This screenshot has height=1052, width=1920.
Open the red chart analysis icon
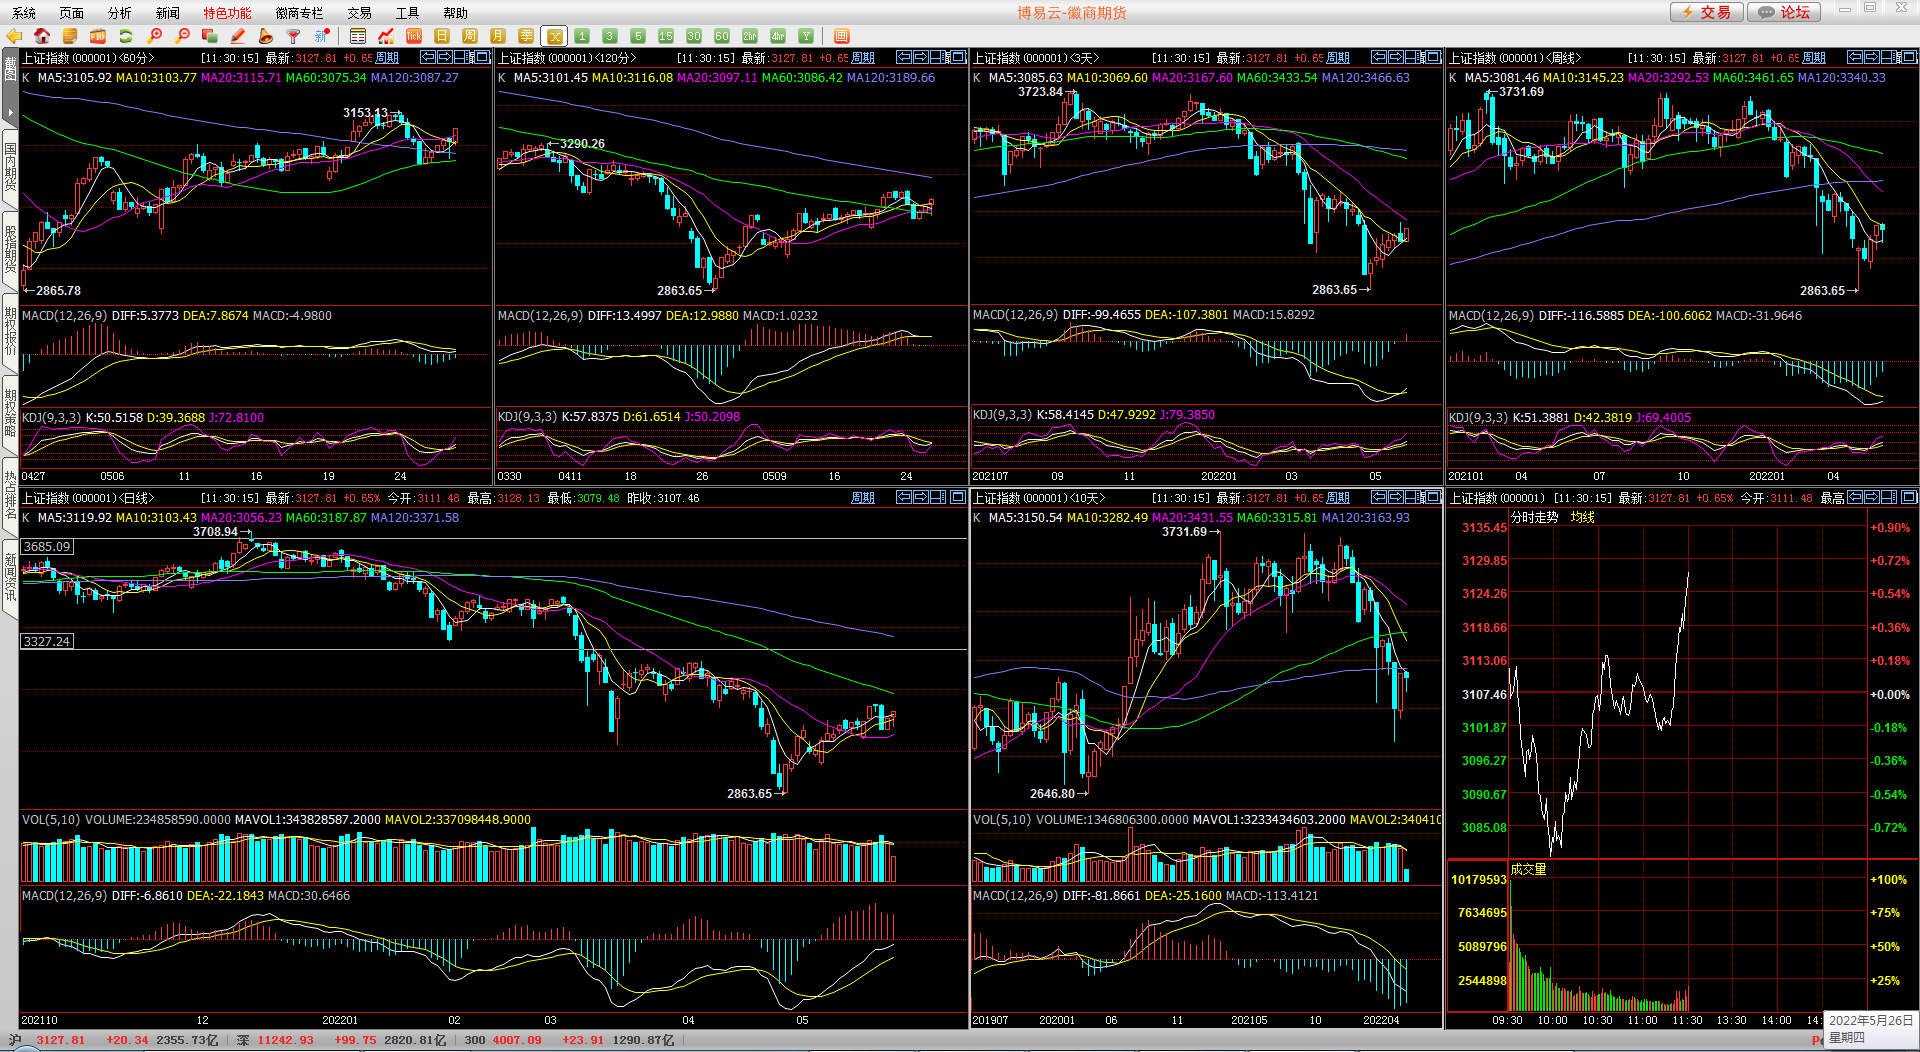386,36
